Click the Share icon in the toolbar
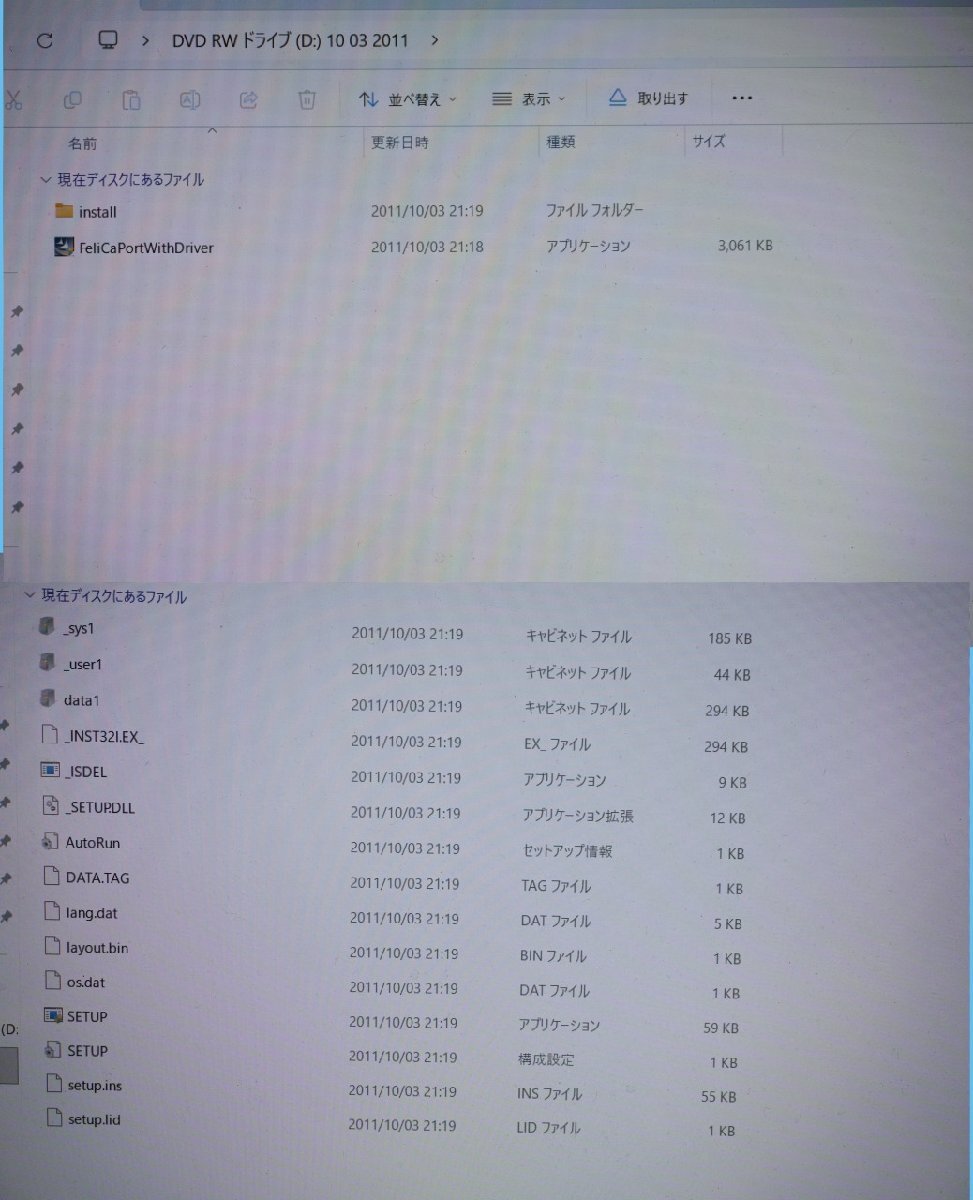The image size is (973, 1200). coord(248,99)
